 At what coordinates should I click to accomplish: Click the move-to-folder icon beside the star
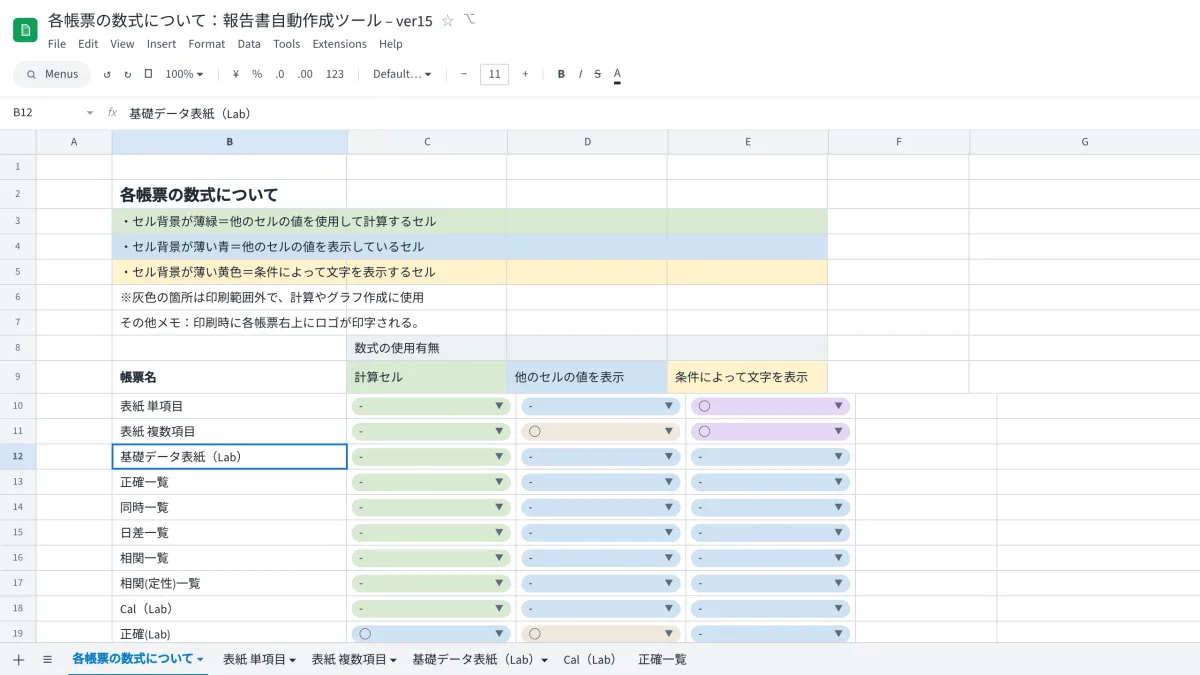coord(470,19)
